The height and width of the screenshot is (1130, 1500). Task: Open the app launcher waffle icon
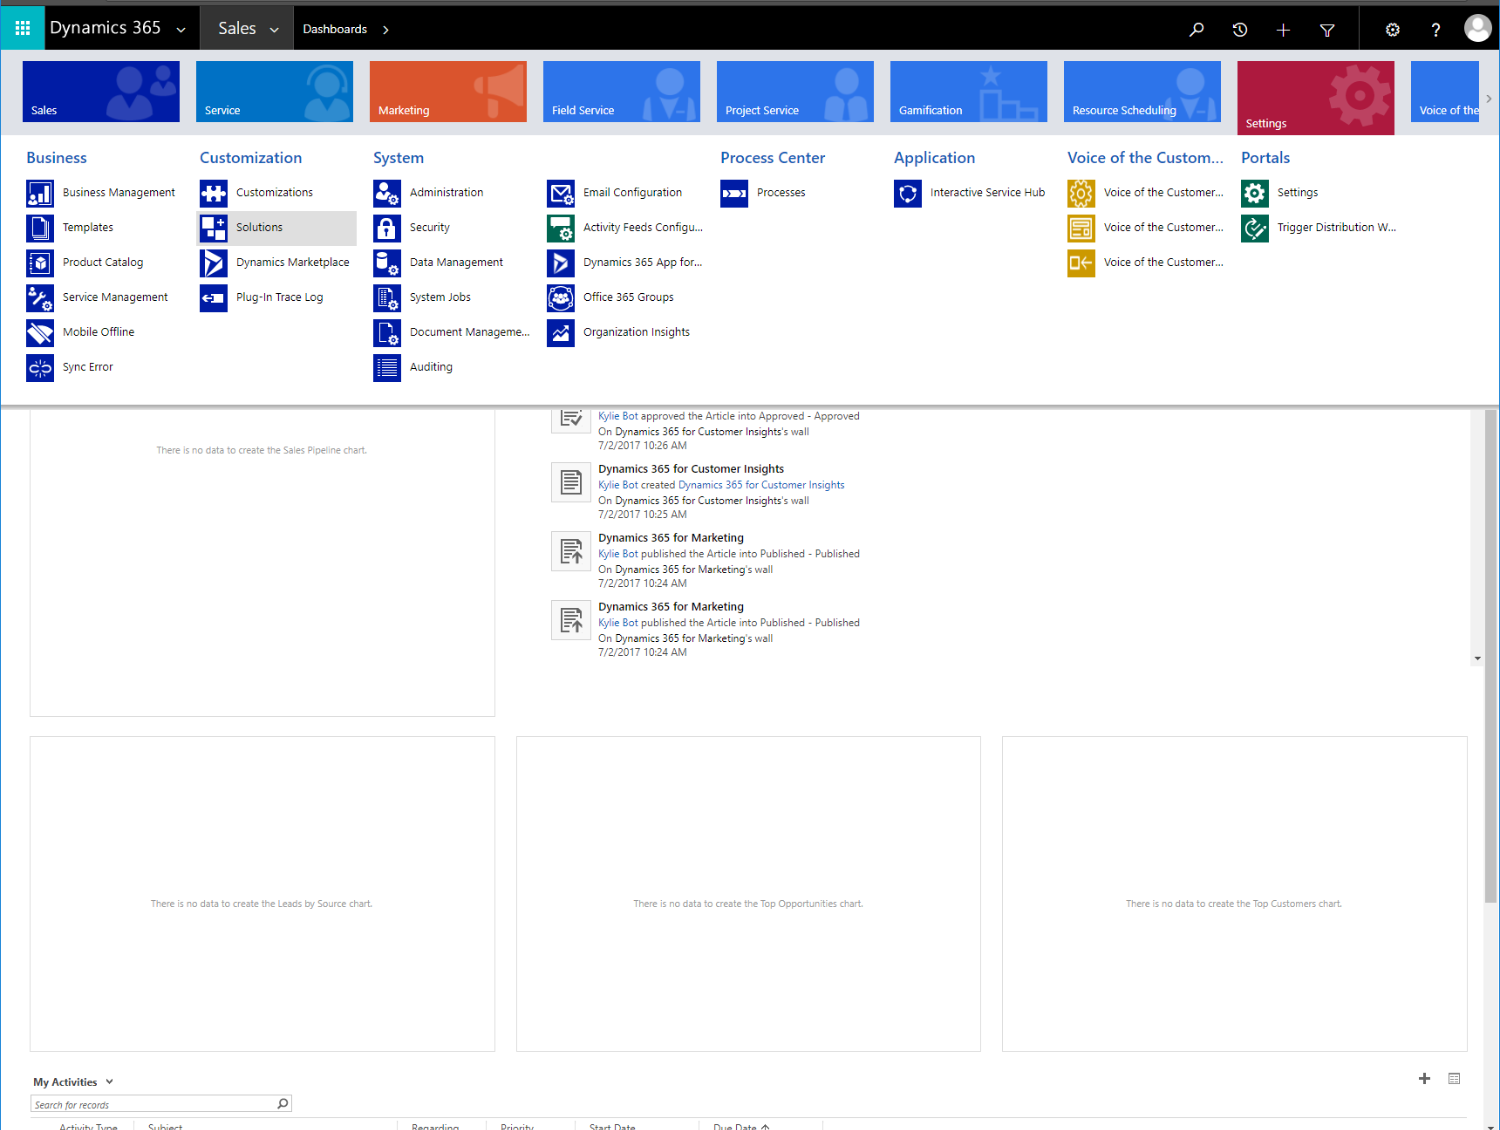pos(22,28)
